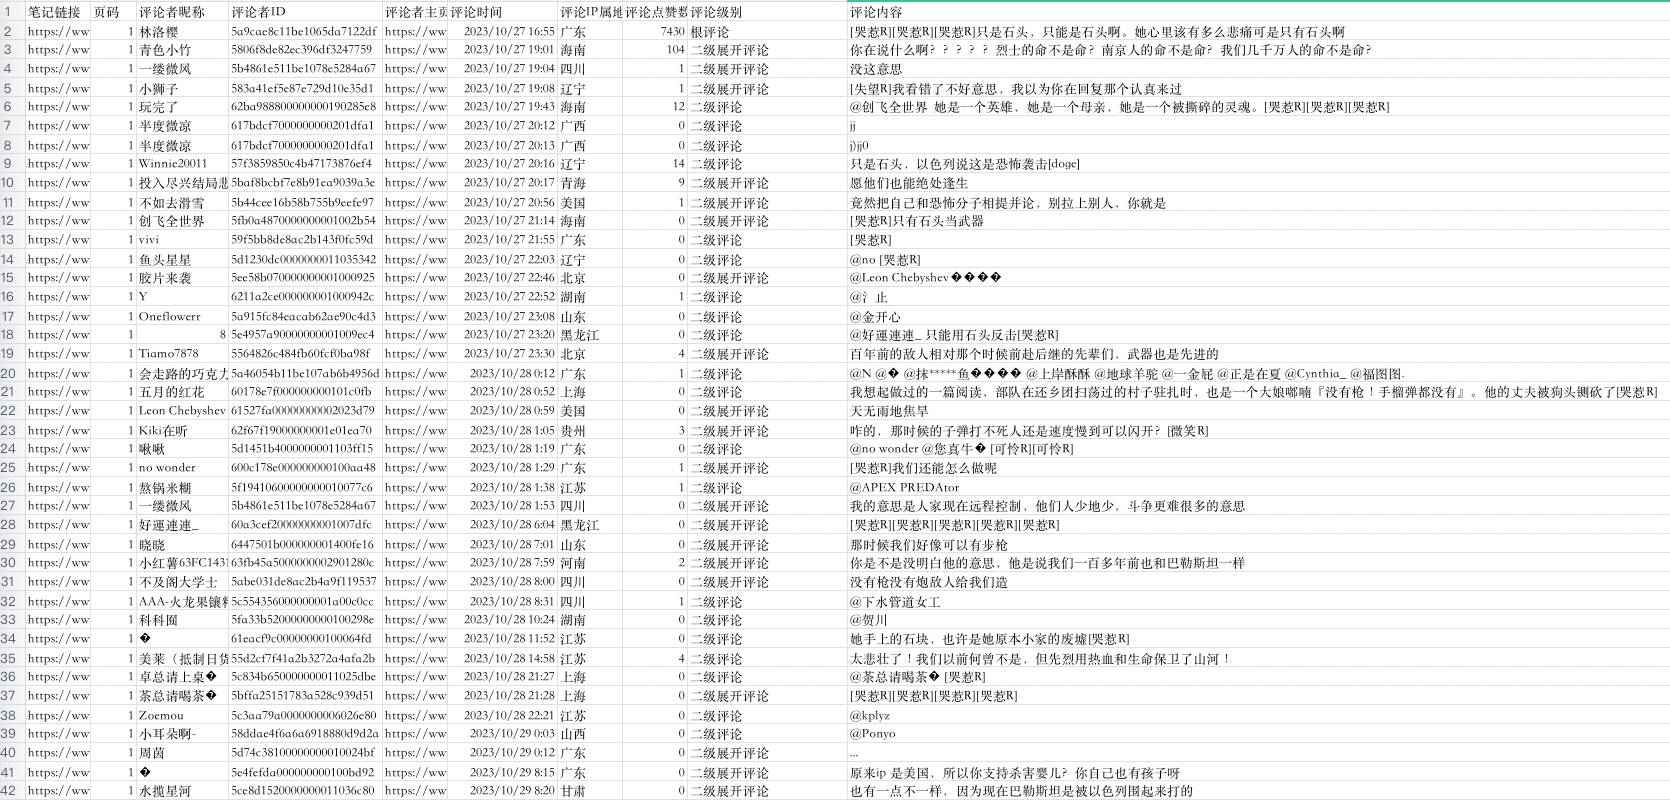This screenshot has width=1670, height=800.
Task: Click like count cell 104
Action: pyautogui.click(x=655, y=50)
